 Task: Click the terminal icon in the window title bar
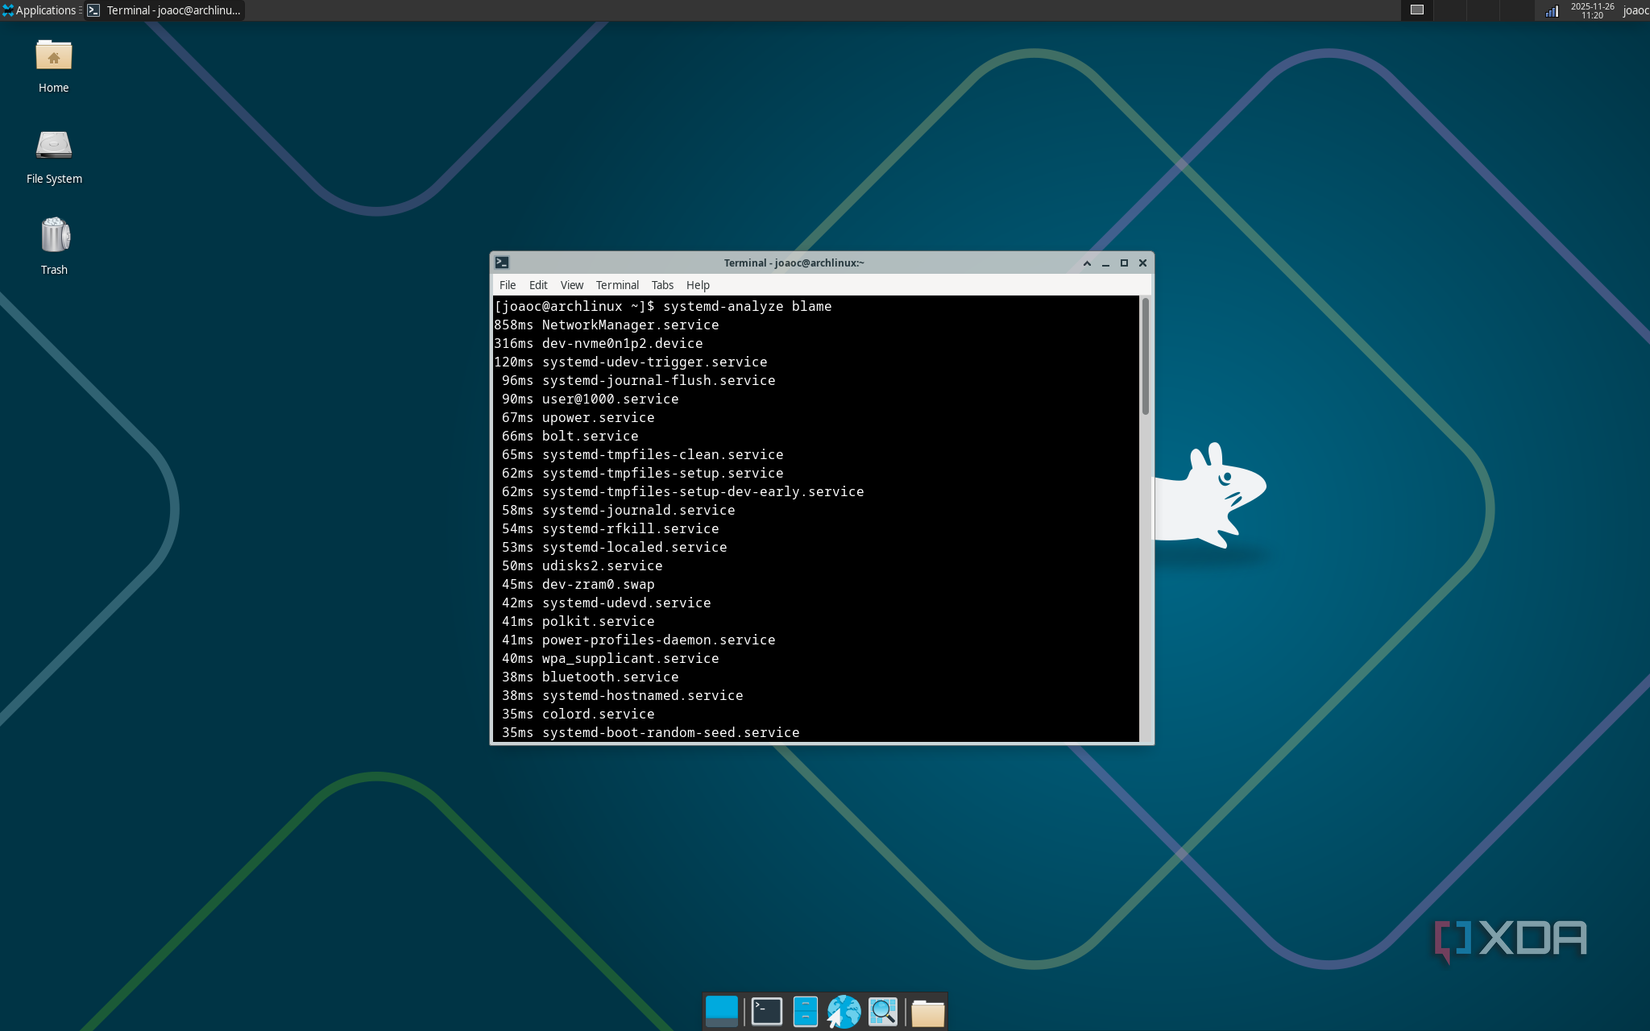coord(502,262)
